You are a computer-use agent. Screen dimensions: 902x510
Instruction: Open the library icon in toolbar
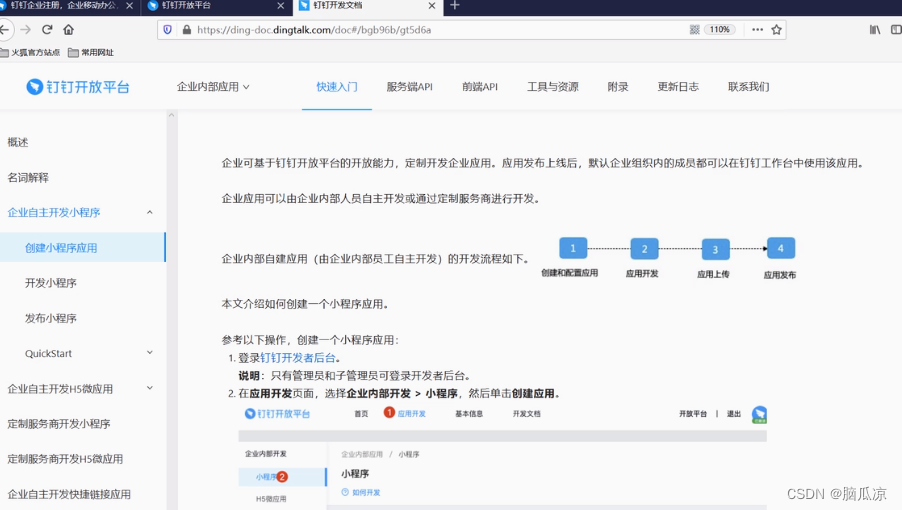874,29
